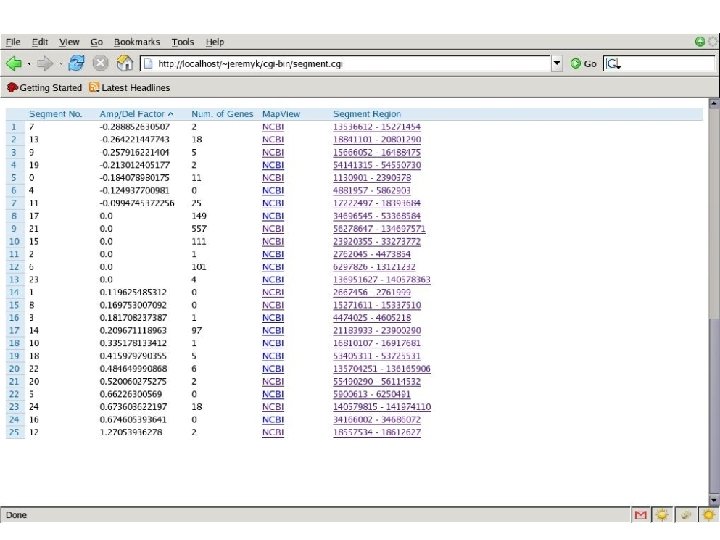Viewport: 720px width, 540px height.
Task: Open the Gmail notifier icon in status bar
Action: coord(640,515)
